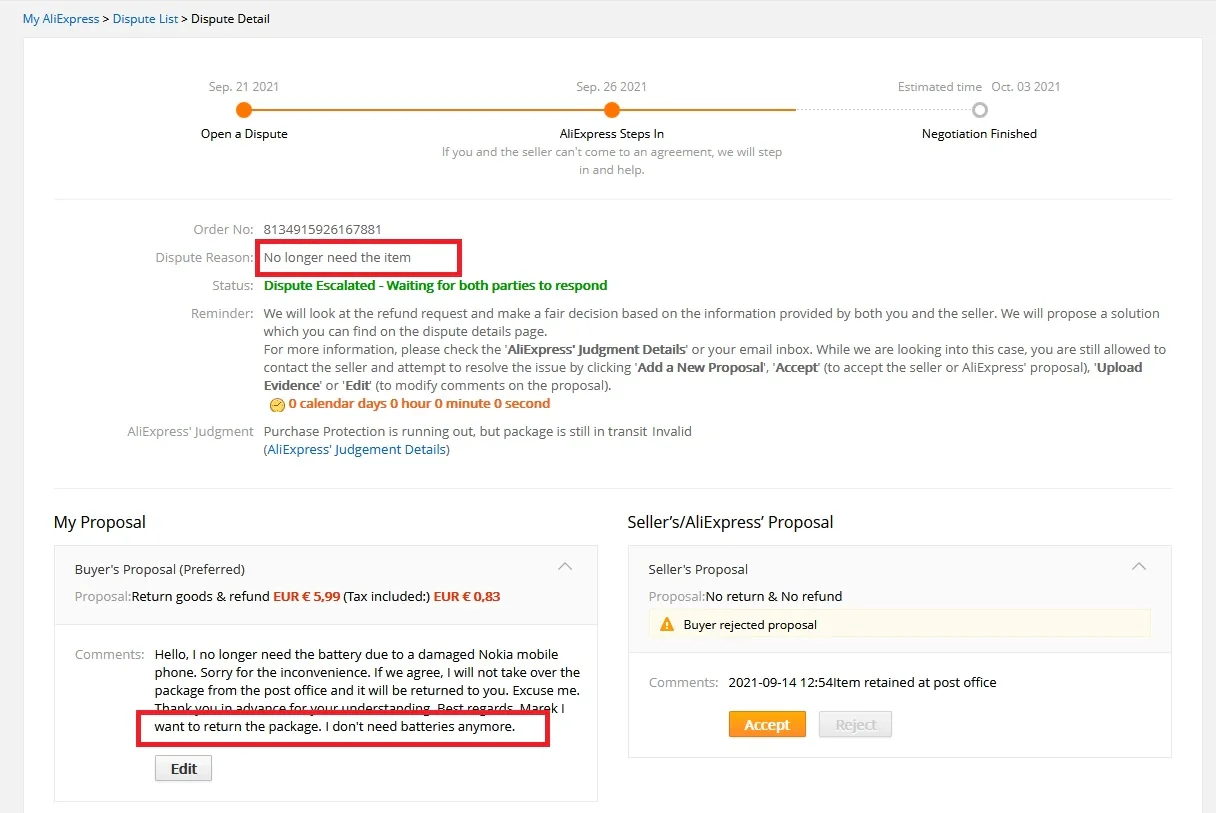Click the Sep. 21 2021 date label
The height and width of the screenshot is (813, 1216).
point(244,87)
